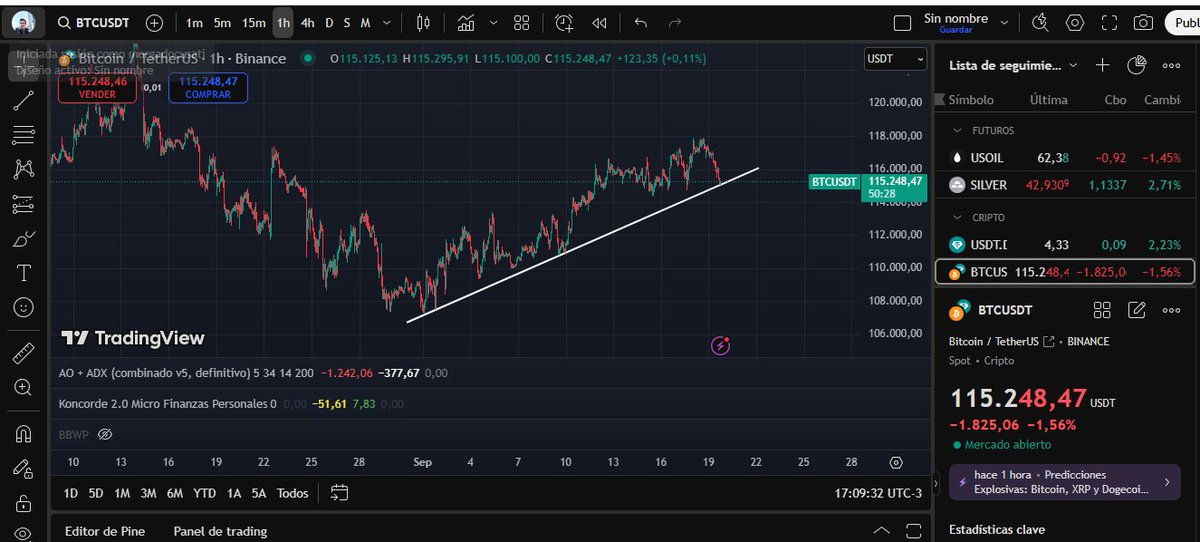Open the BTCUSDT symbol search
This screenshot has height=542, width=1200.
95,22
